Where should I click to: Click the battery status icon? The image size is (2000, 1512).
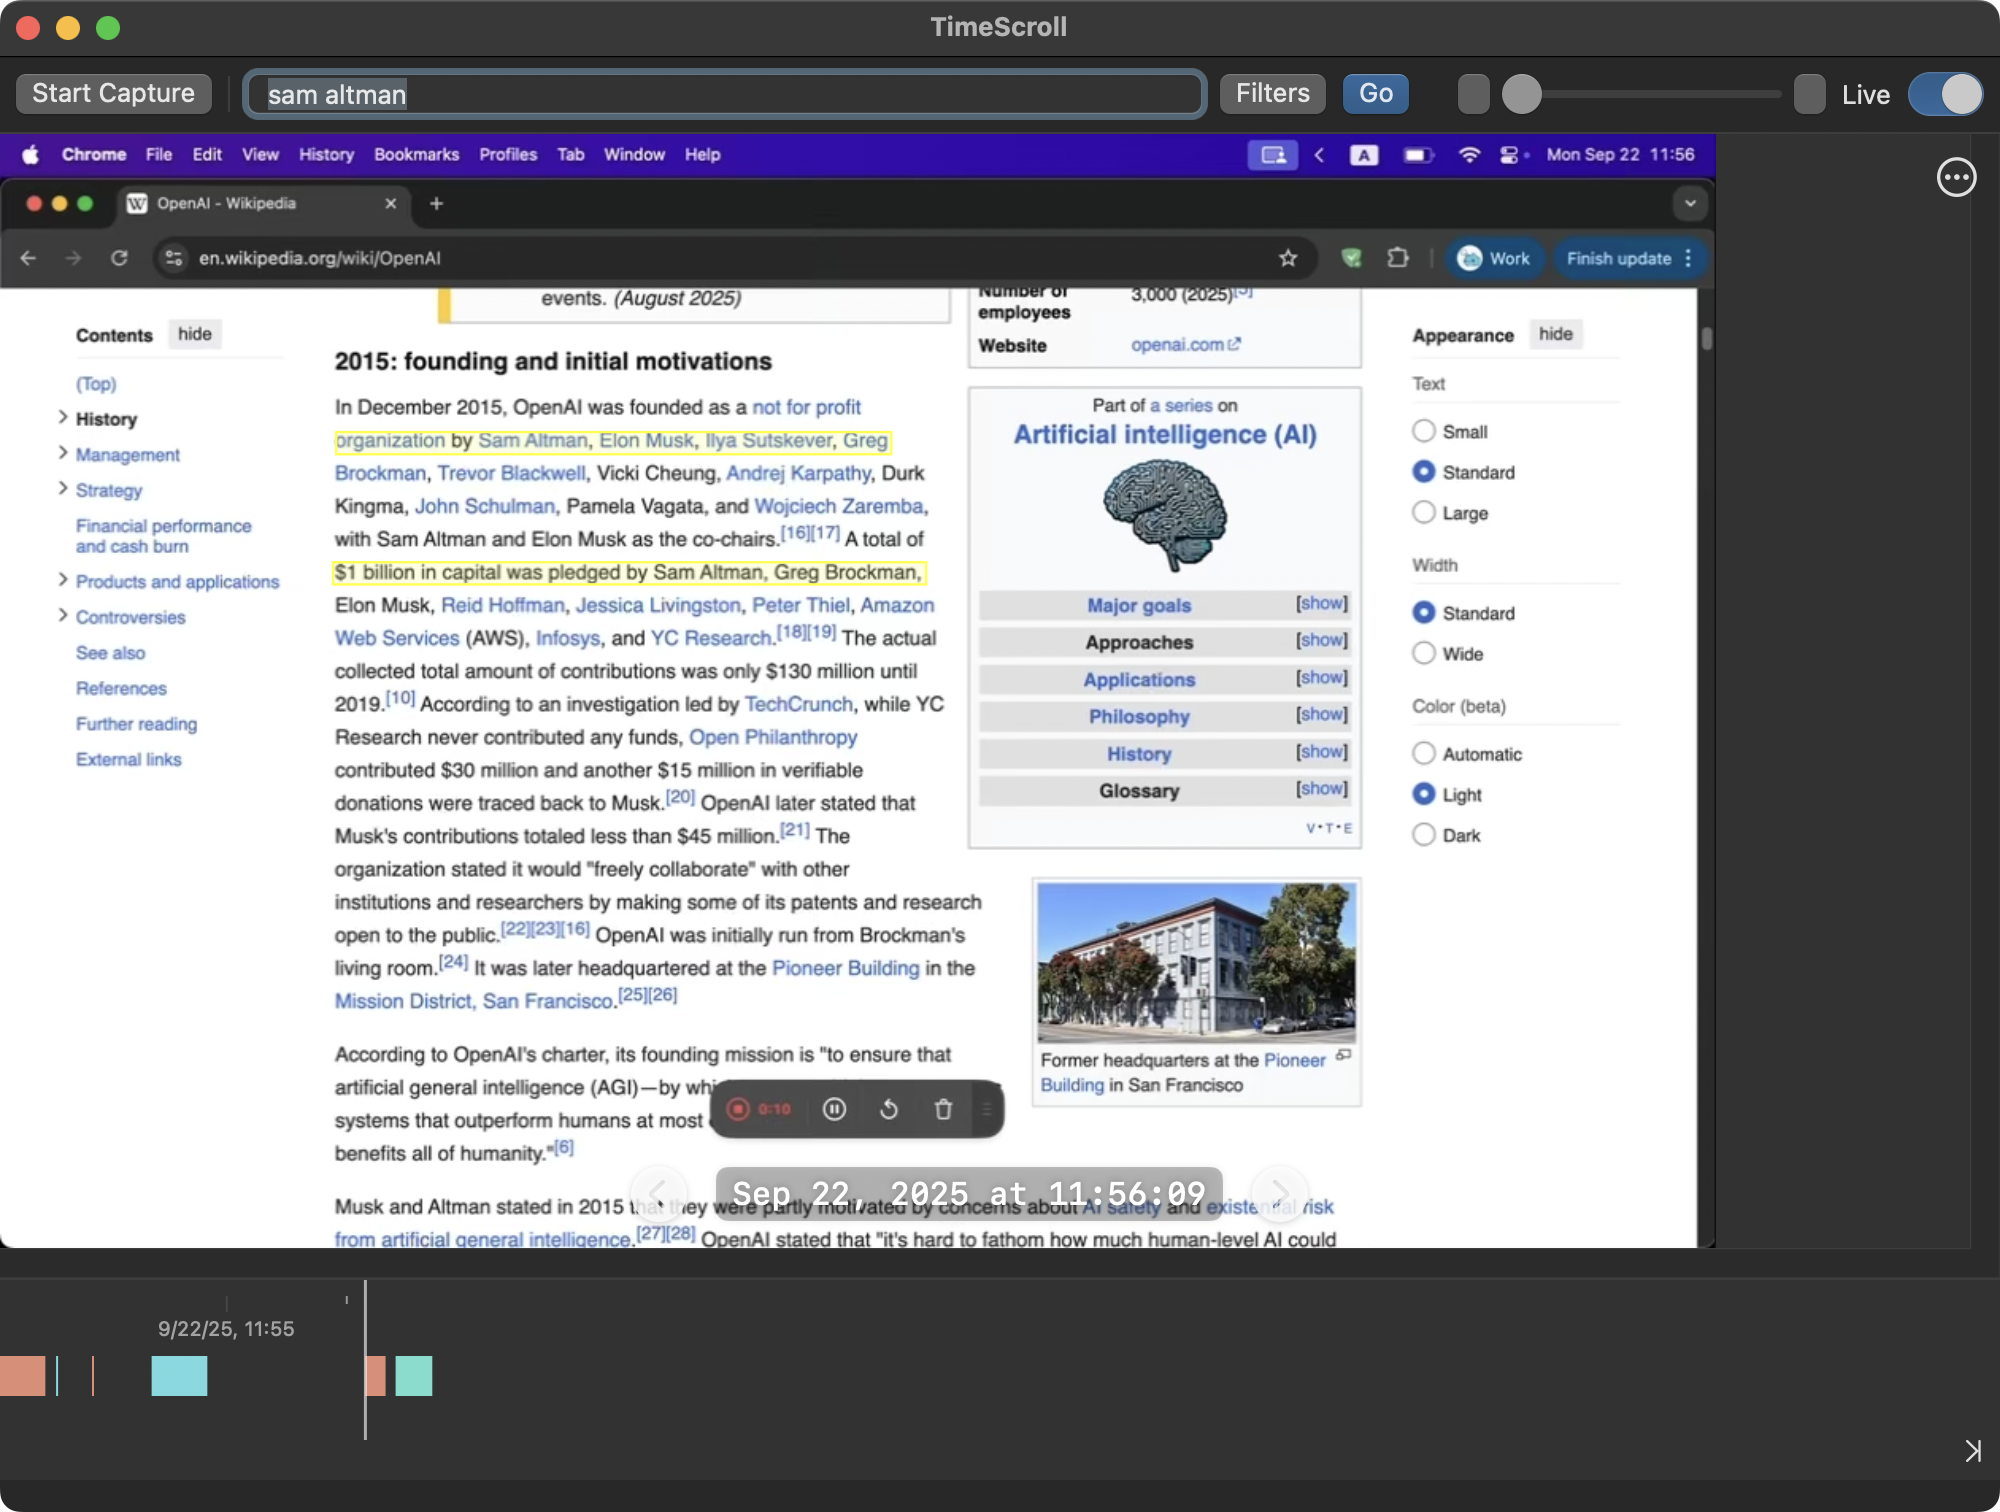pos(1418,155)
